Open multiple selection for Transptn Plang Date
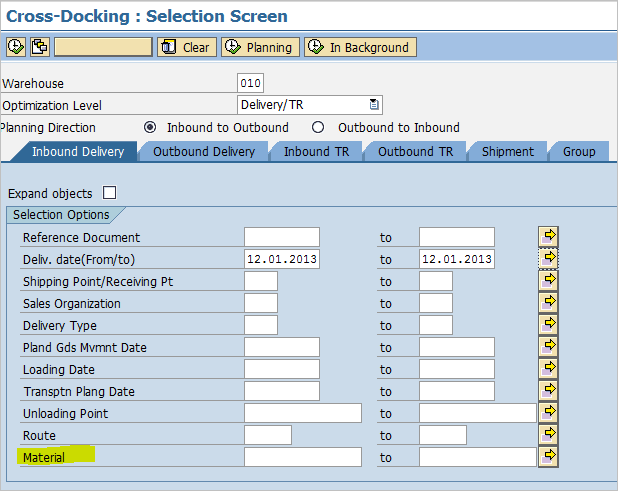The image size is (618, 491). pos(548,391)
